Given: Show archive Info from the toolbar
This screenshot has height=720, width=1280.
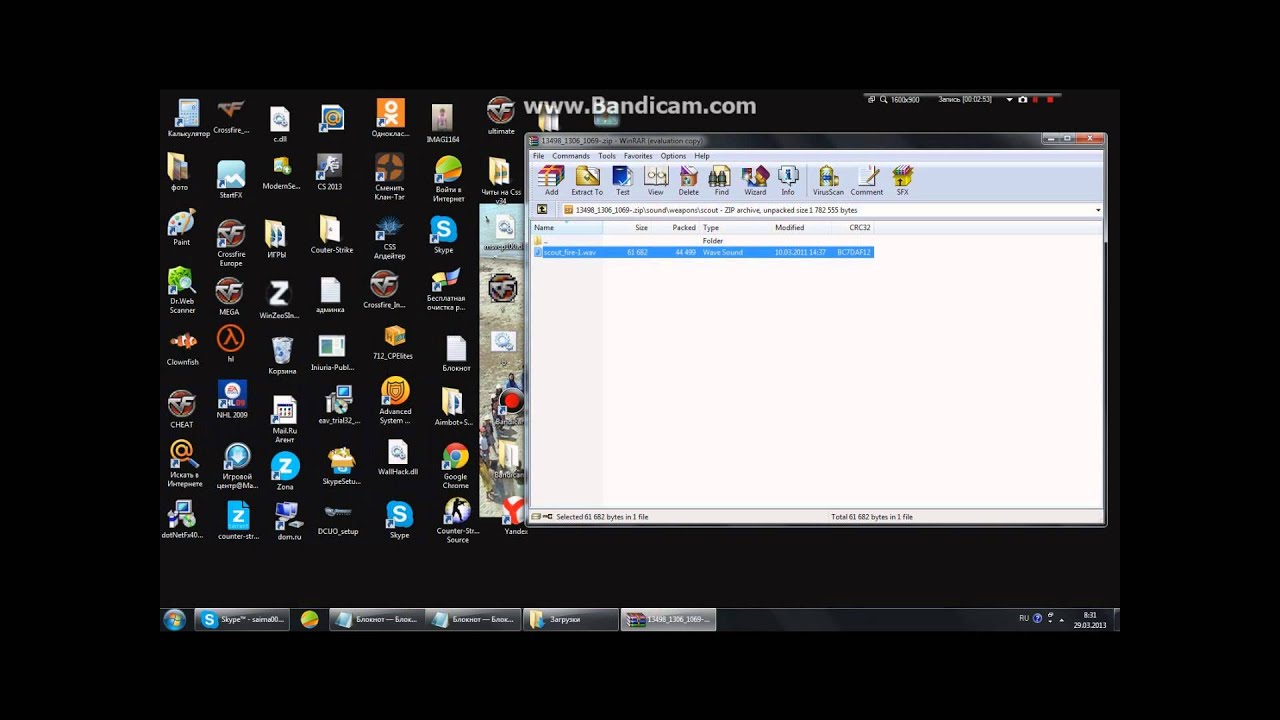Looking at the screenshot, I should pos(788,181).
